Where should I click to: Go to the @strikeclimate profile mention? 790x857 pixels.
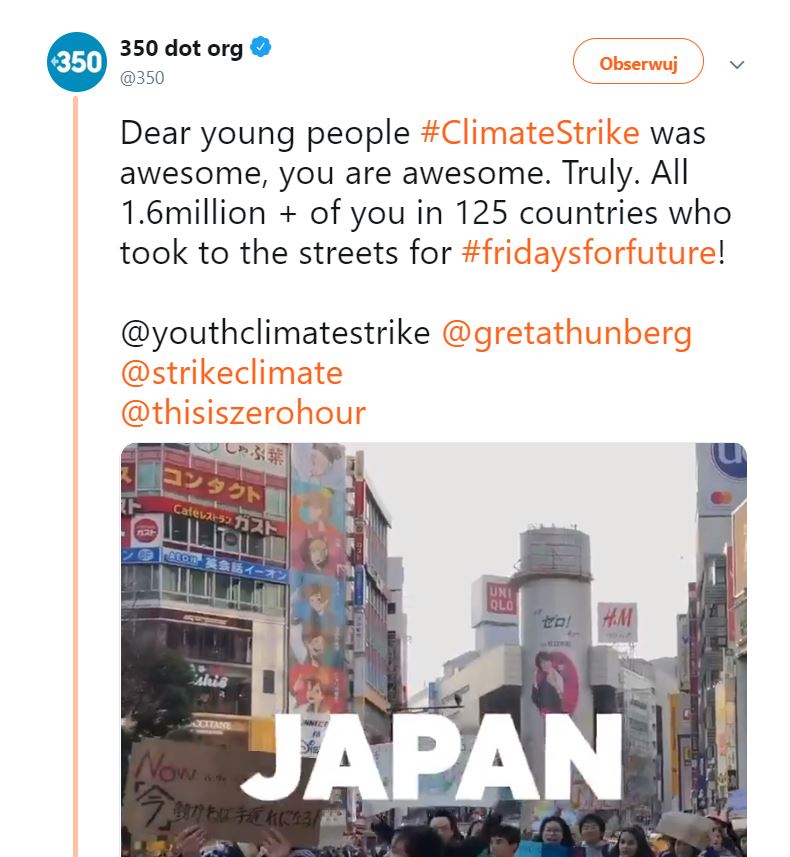click(231, 373)
